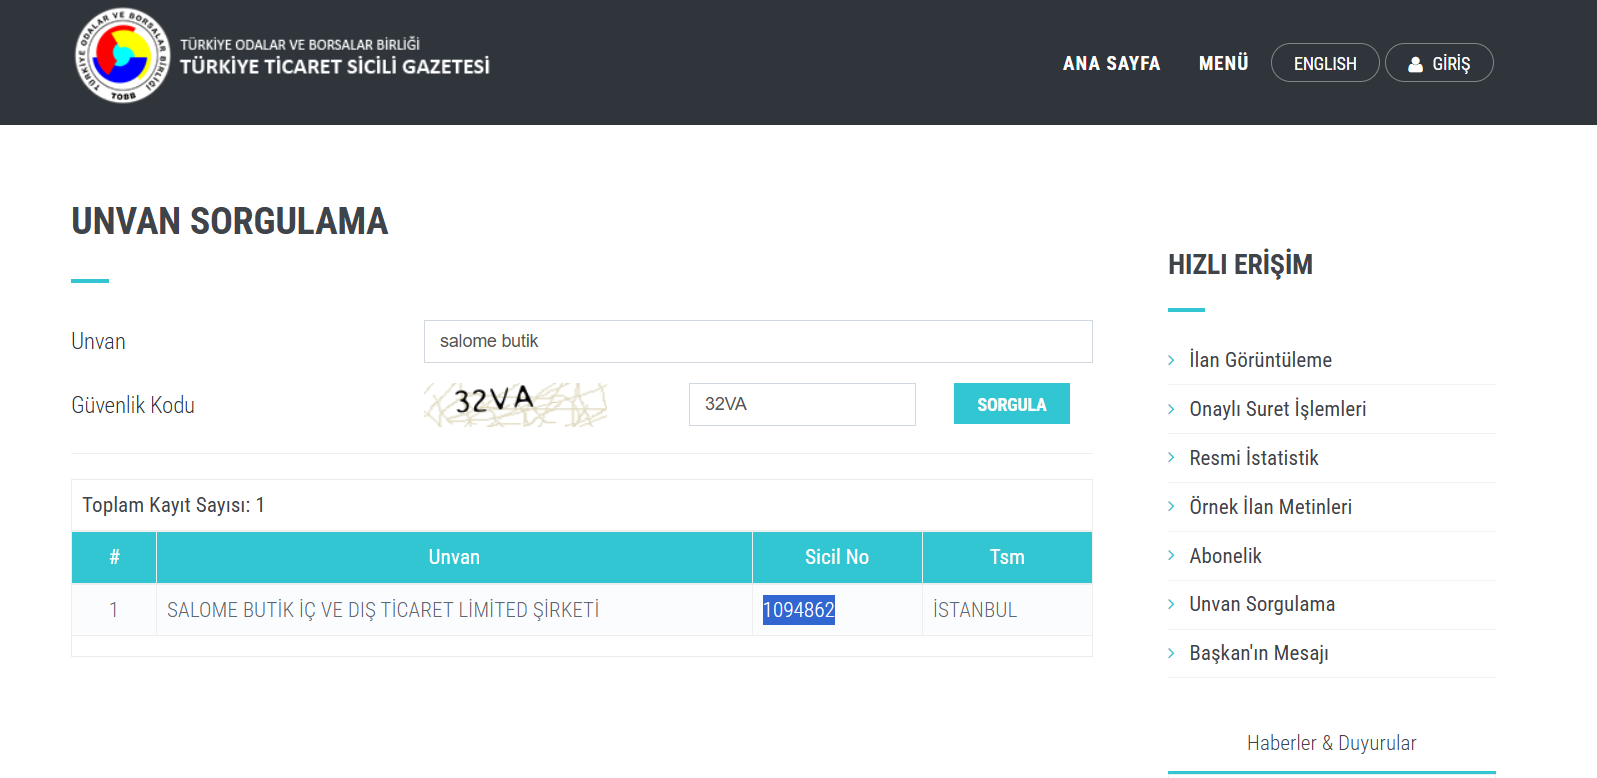Viewport: 1597px width, 778px height.
Task: Click the highlighted Sicil No 1094862
Action: (x=798, y=610)
